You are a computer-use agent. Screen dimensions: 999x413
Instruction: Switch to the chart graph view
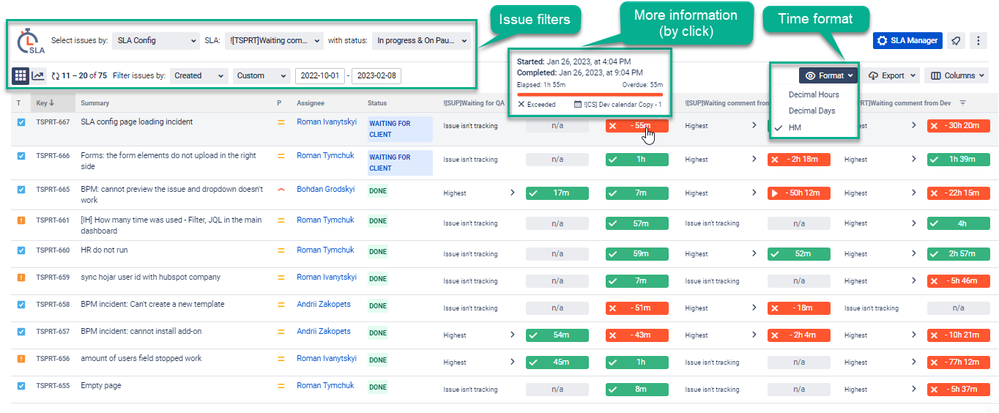(x=38, y=75)
